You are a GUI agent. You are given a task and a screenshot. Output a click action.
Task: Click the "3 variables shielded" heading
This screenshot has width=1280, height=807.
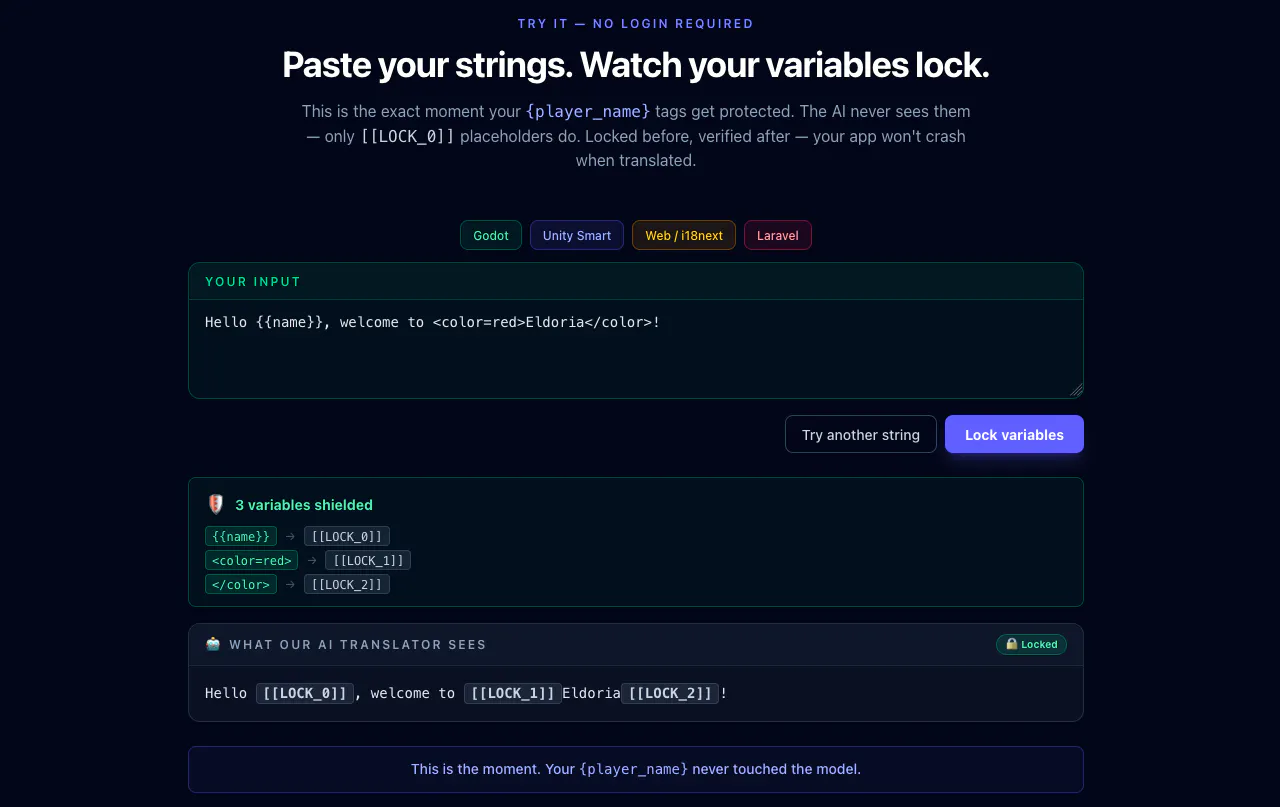click(304, 505)
